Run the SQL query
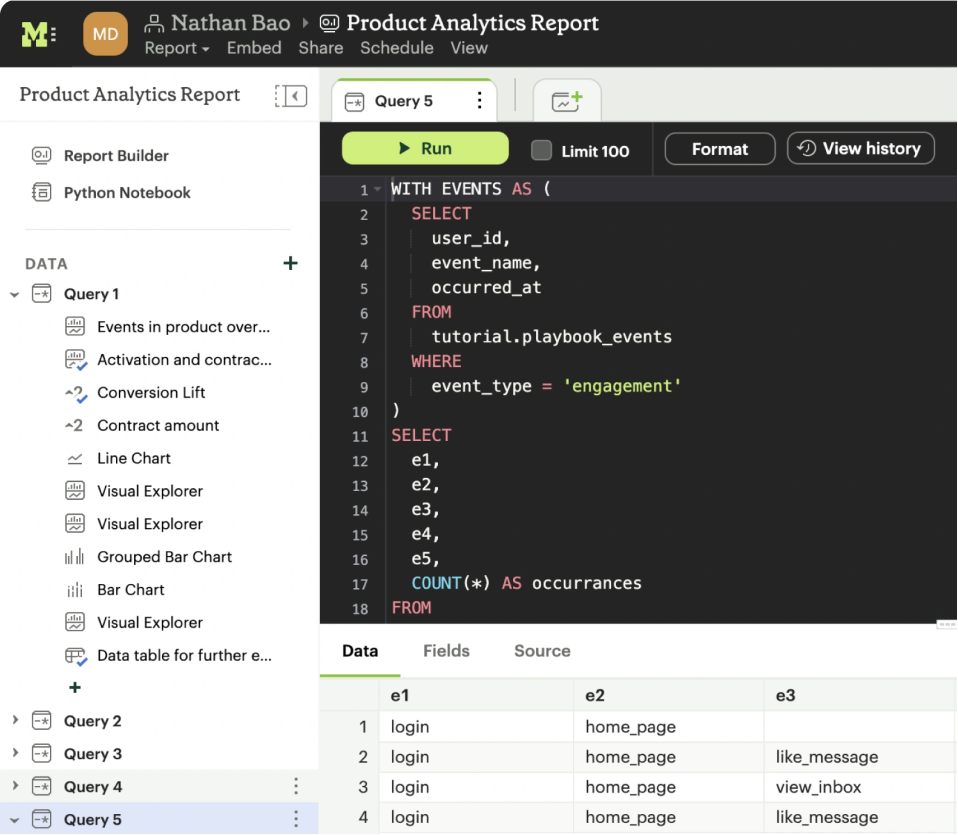The height and width of the screenshot is (835, 958). (x=424, y=148)
